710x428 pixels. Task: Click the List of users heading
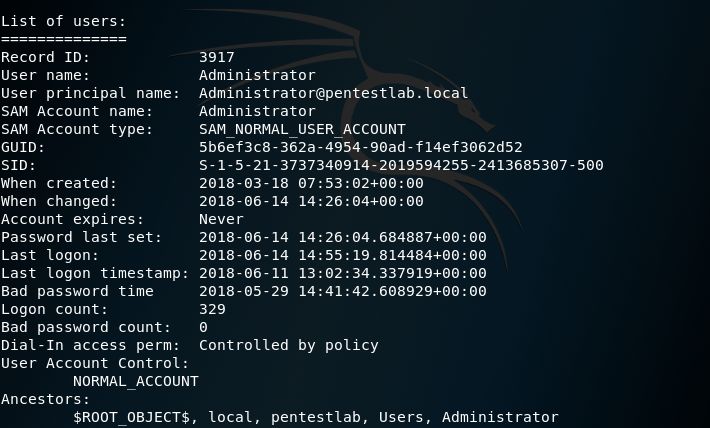coord(63,21)
